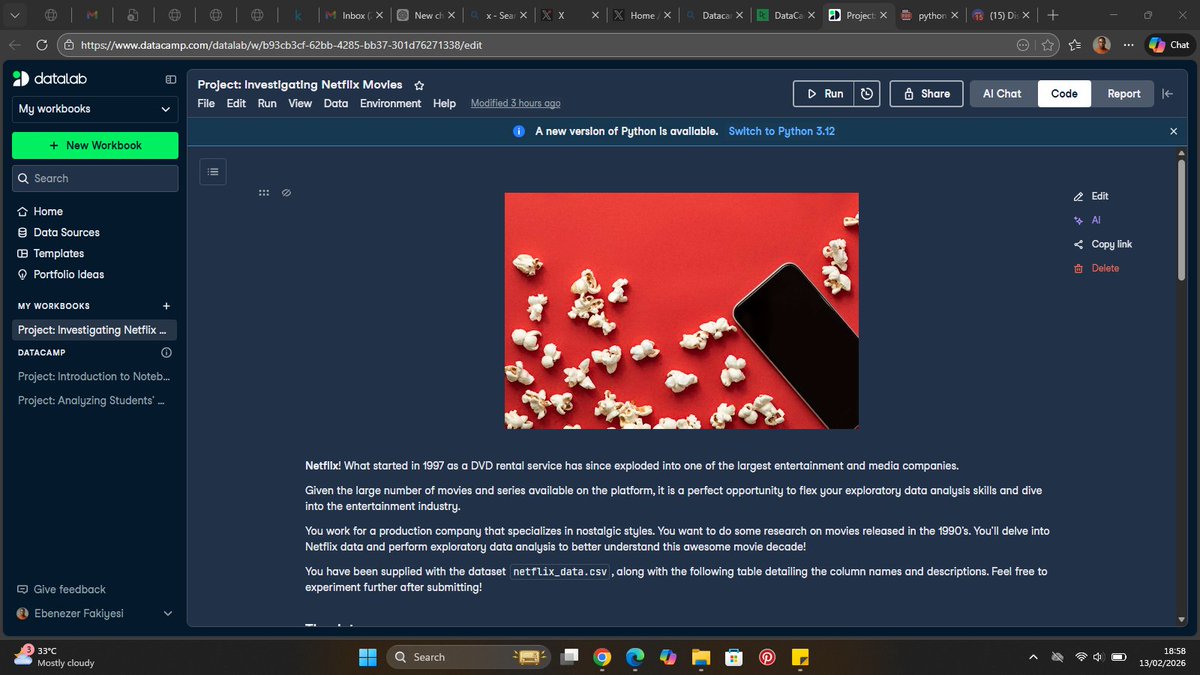The width and height of the screenshot is (1200, 675).
Task: Open the View menu
Action: (300, 103)
